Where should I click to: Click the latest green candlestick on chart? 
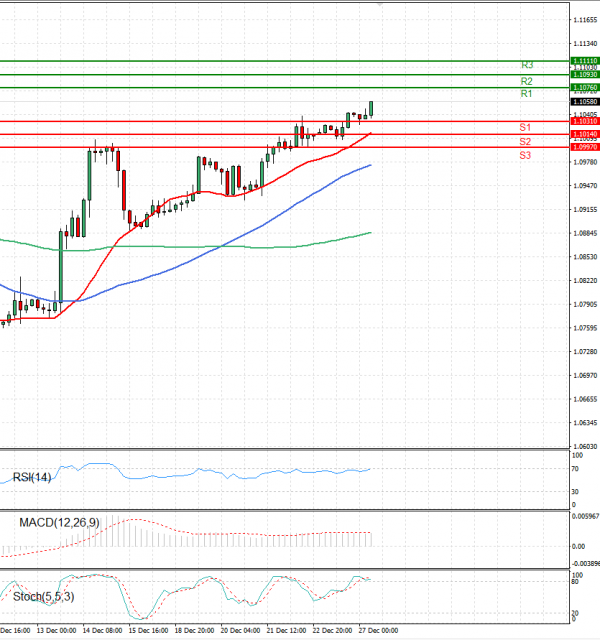[x=371, y=109]
